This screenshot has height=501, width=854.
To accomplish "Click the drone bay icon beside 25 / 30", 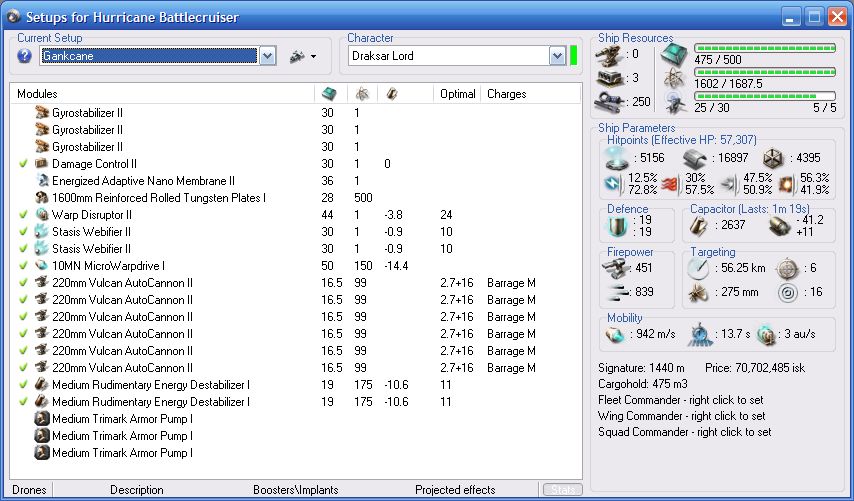I will click(675, 102).
